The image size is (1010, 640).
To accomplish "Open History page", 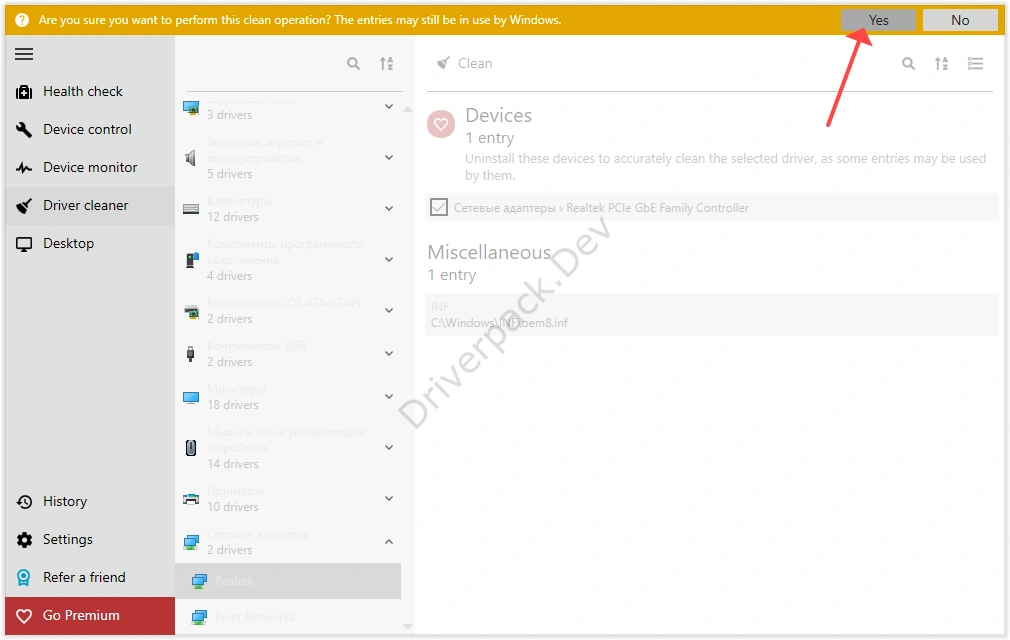I will (x=90, y=502).
